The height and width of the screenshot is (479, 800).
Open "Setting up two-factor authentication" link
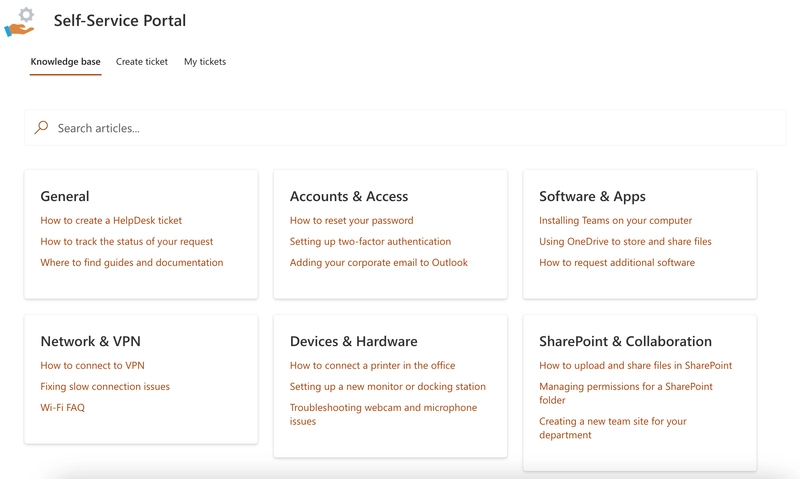(370, 242)
